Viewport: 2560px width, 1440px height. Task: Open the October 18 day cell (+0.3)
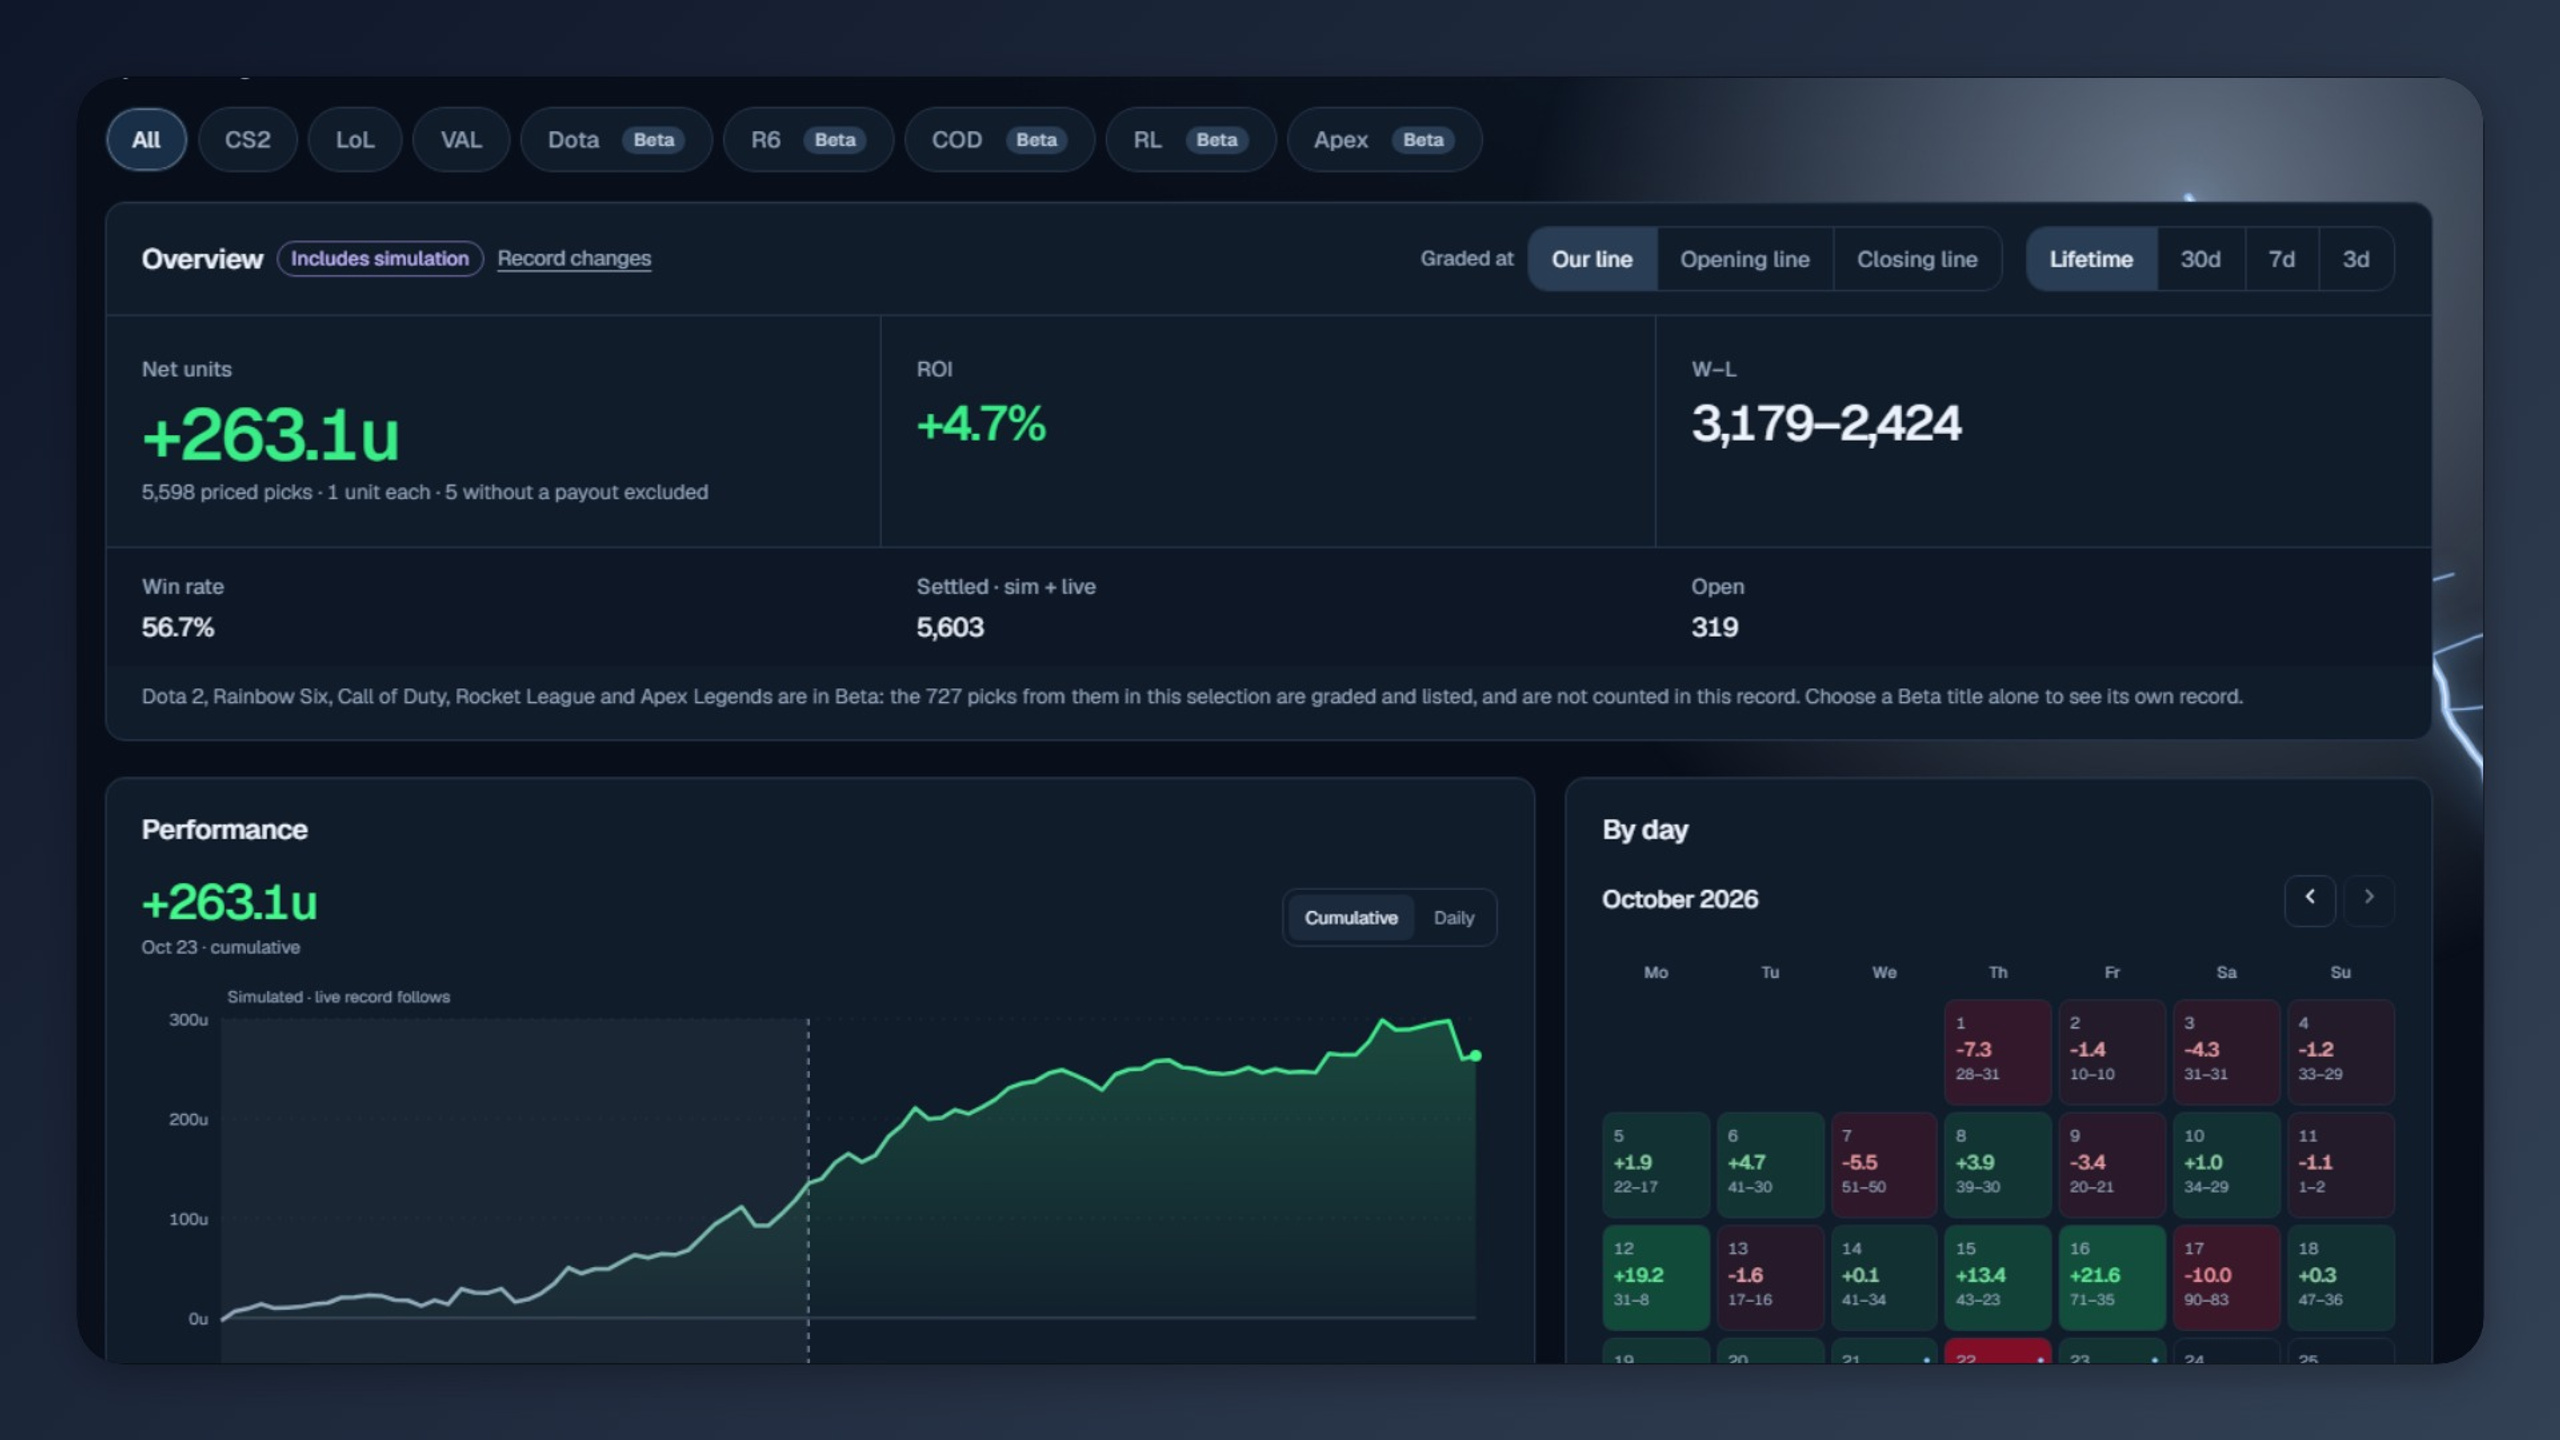point(2340,1277)
